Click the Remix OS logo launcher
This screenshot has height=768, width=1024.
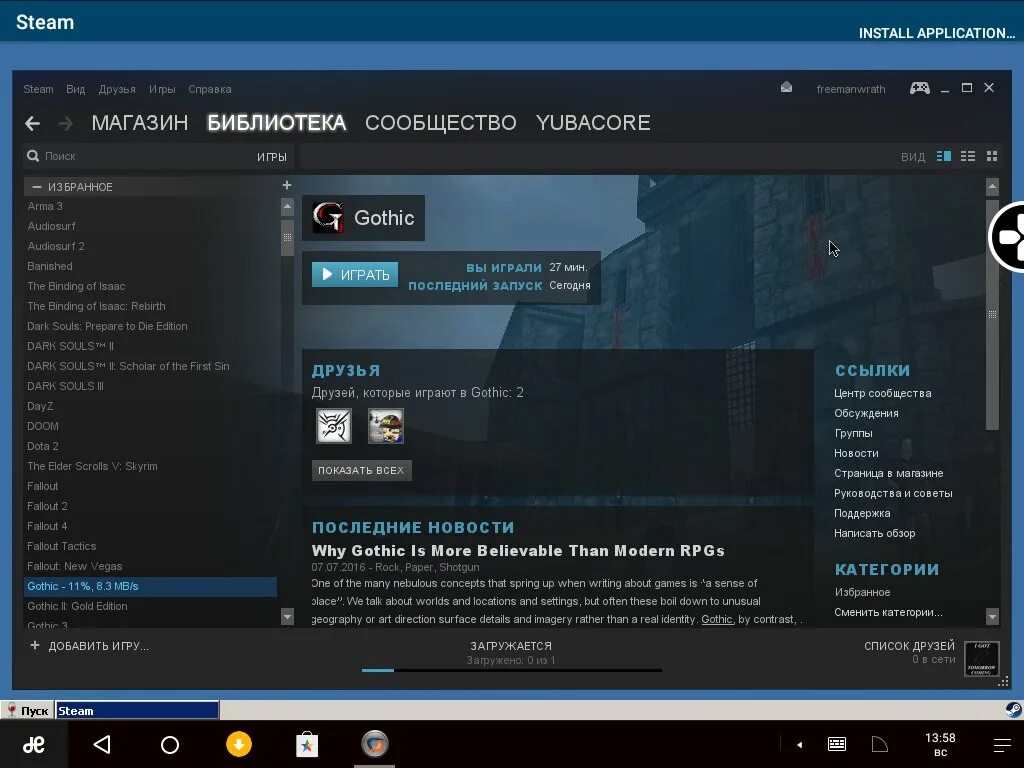33,744
